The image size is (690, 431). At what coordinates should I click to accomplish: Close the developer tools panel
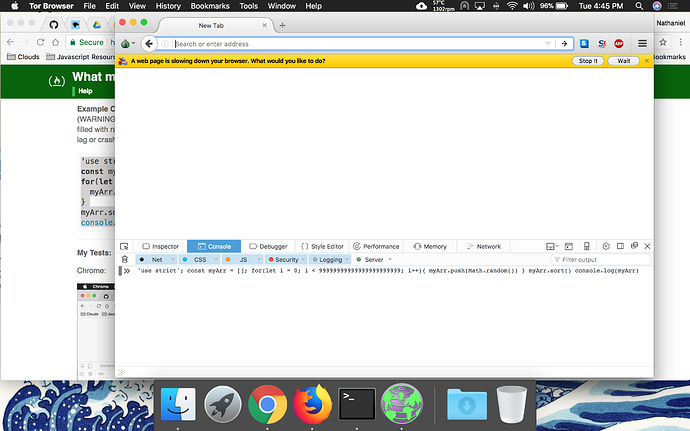(x=647, y=246)
